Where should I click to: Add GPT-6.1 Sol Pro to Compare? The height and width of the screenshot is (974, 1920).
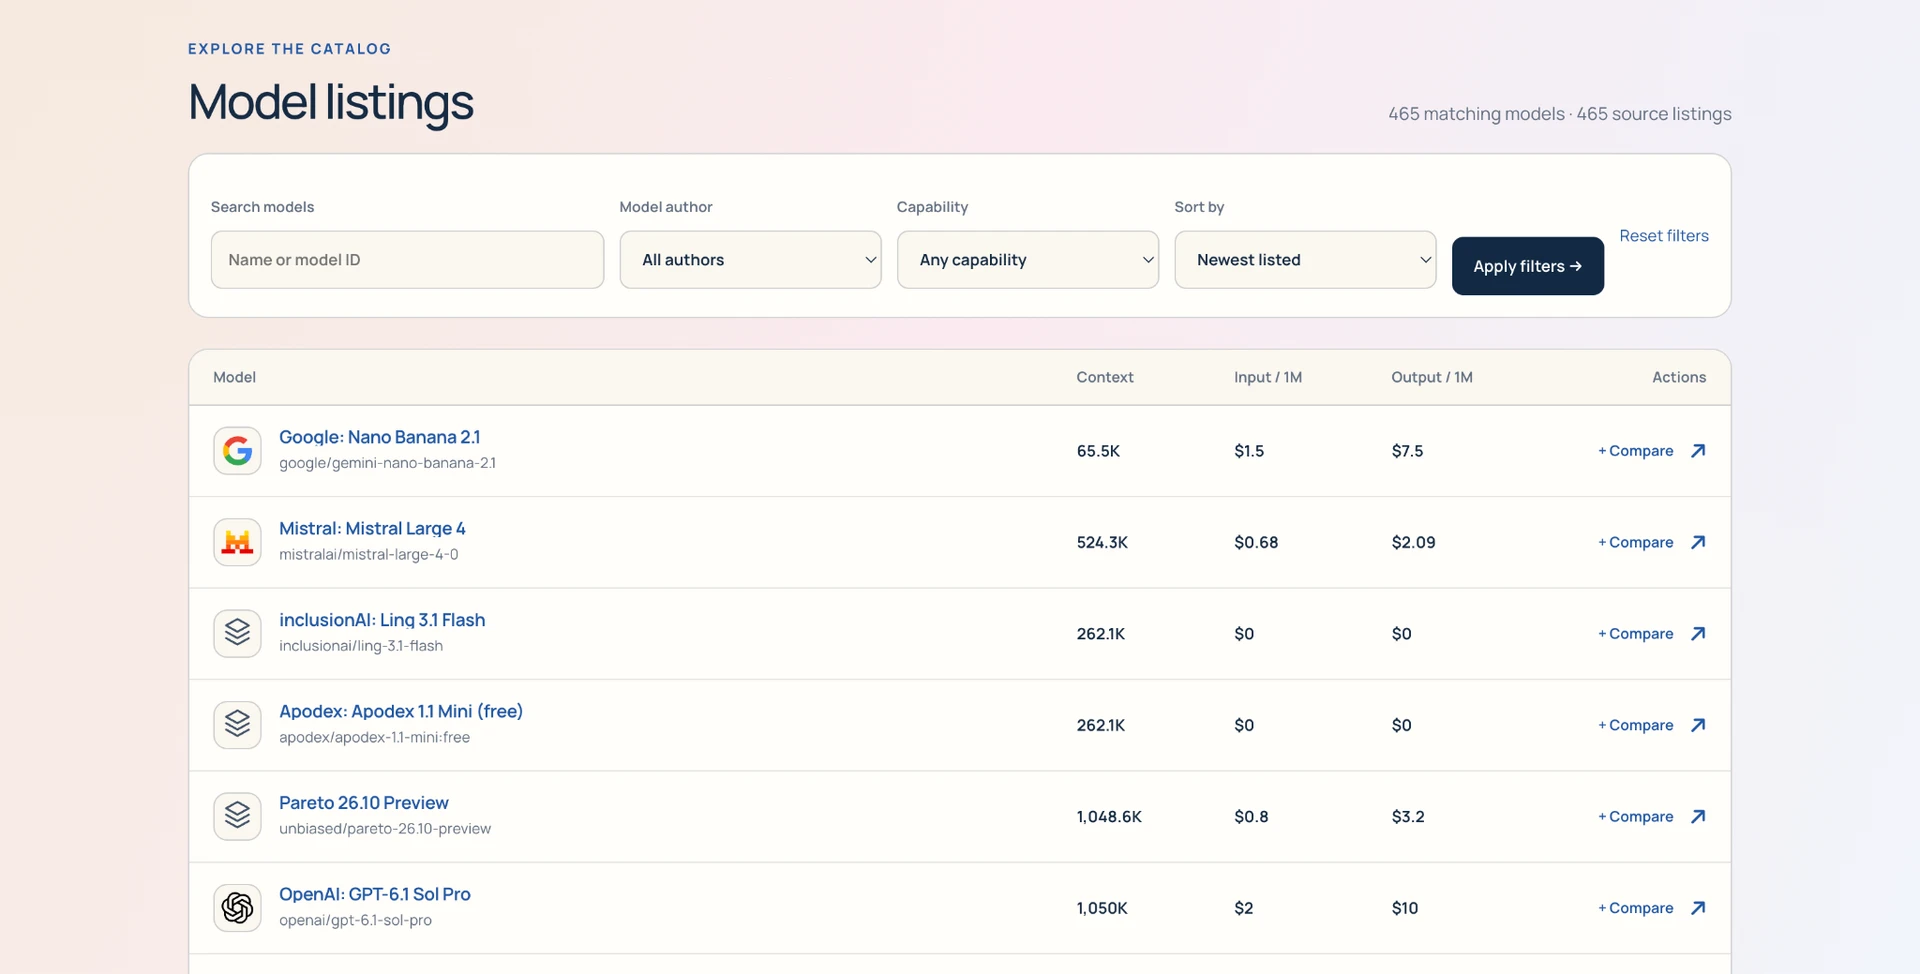(x=1635, y=908)
